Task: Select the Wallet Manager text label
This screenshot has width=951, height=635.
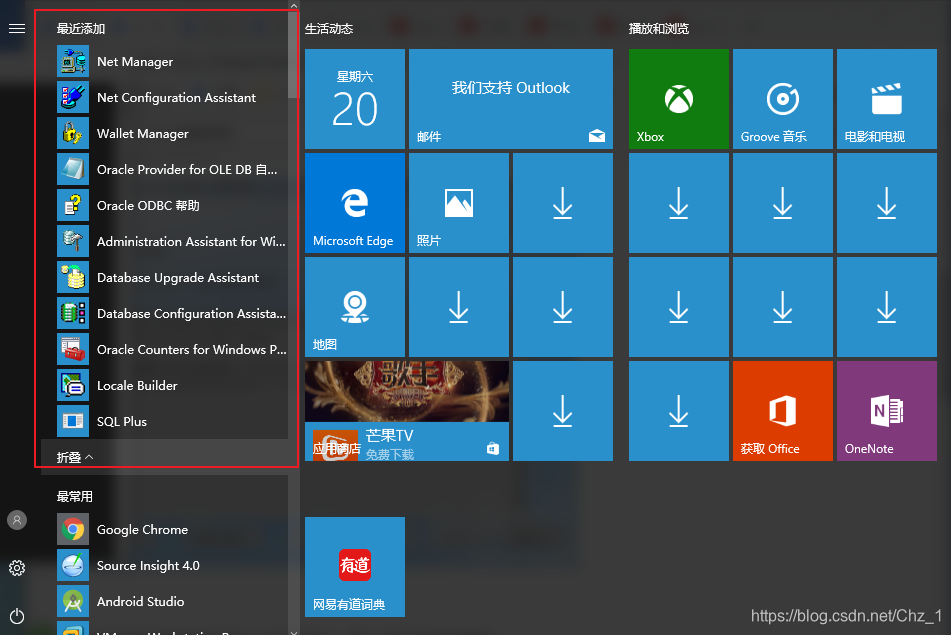Action: (x=143, y=133)
